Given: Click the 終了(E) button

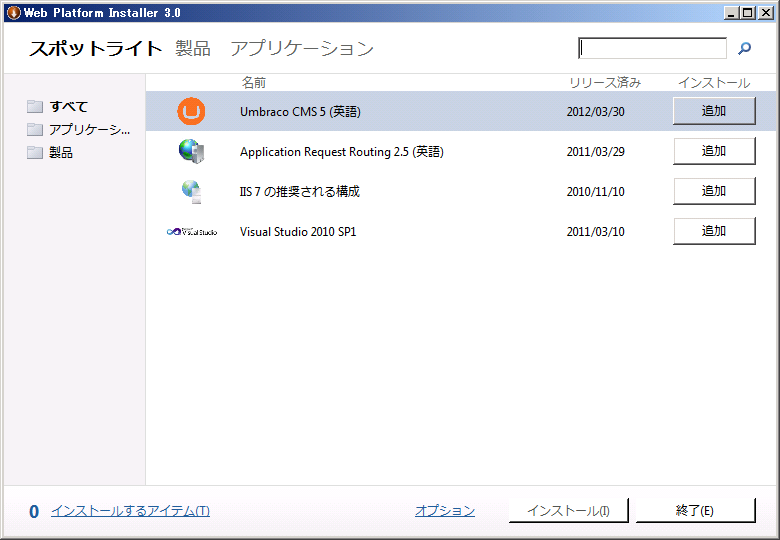Looking at the screenshot, I should pyautogui.click(x=695, y=511).
